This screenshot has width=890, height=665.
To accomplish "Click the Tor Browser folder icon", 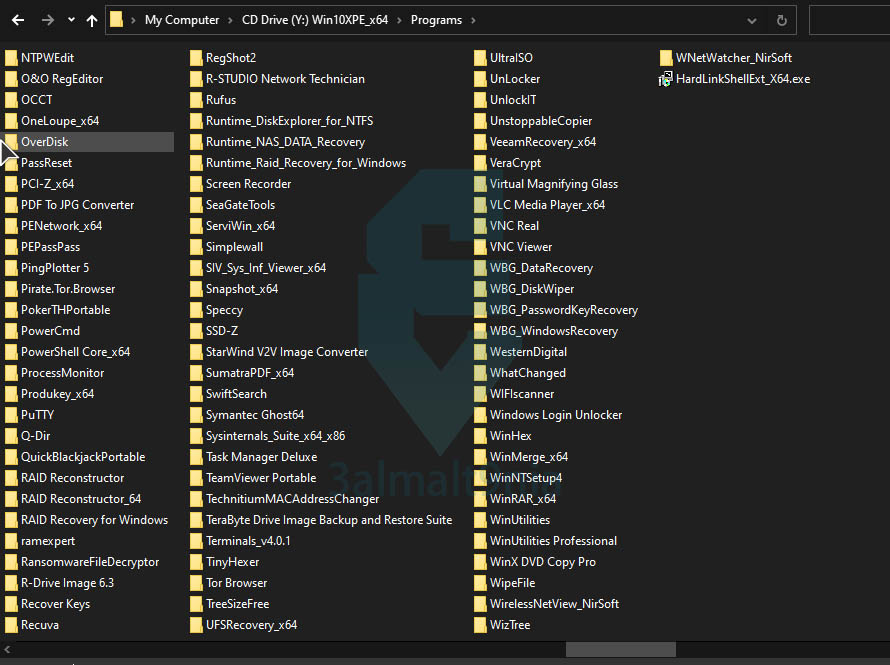I will pyautogui.click(x=196, y=583).
